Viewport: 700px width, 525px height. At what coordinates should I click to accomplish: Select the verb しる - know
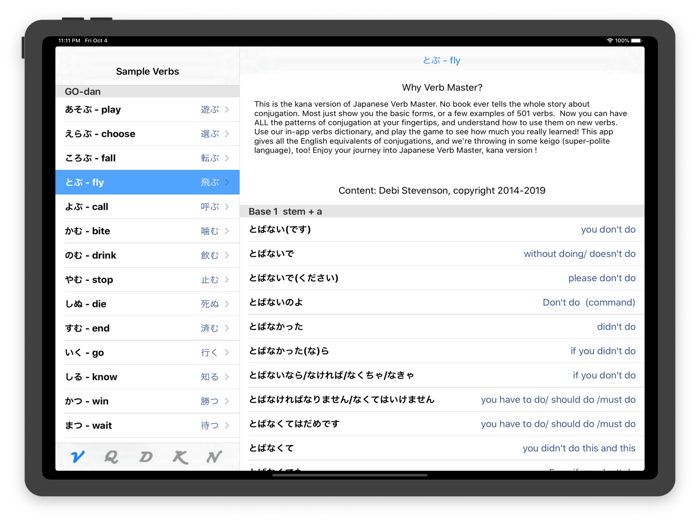[x=147, y=377]
